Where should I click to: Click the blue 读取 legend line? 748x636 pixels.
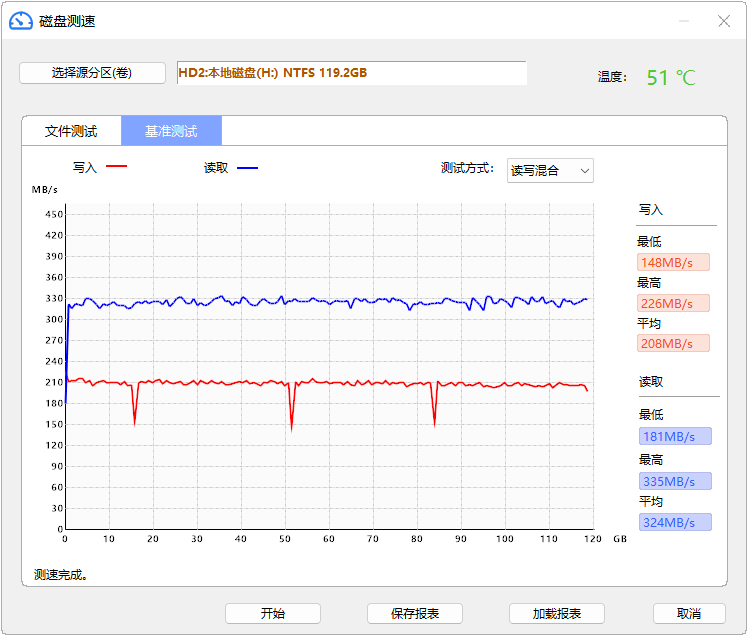248,167
